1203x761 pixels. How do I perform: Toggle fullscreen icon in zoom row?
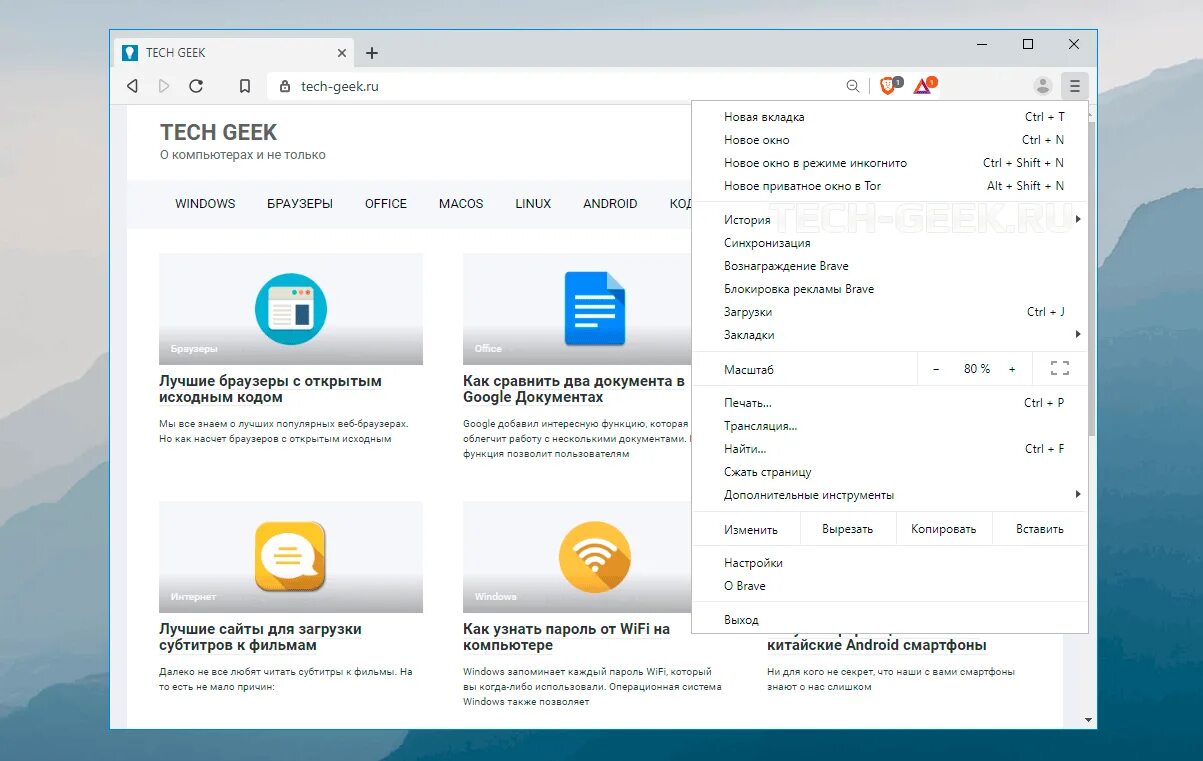[x=1060, y=369]
